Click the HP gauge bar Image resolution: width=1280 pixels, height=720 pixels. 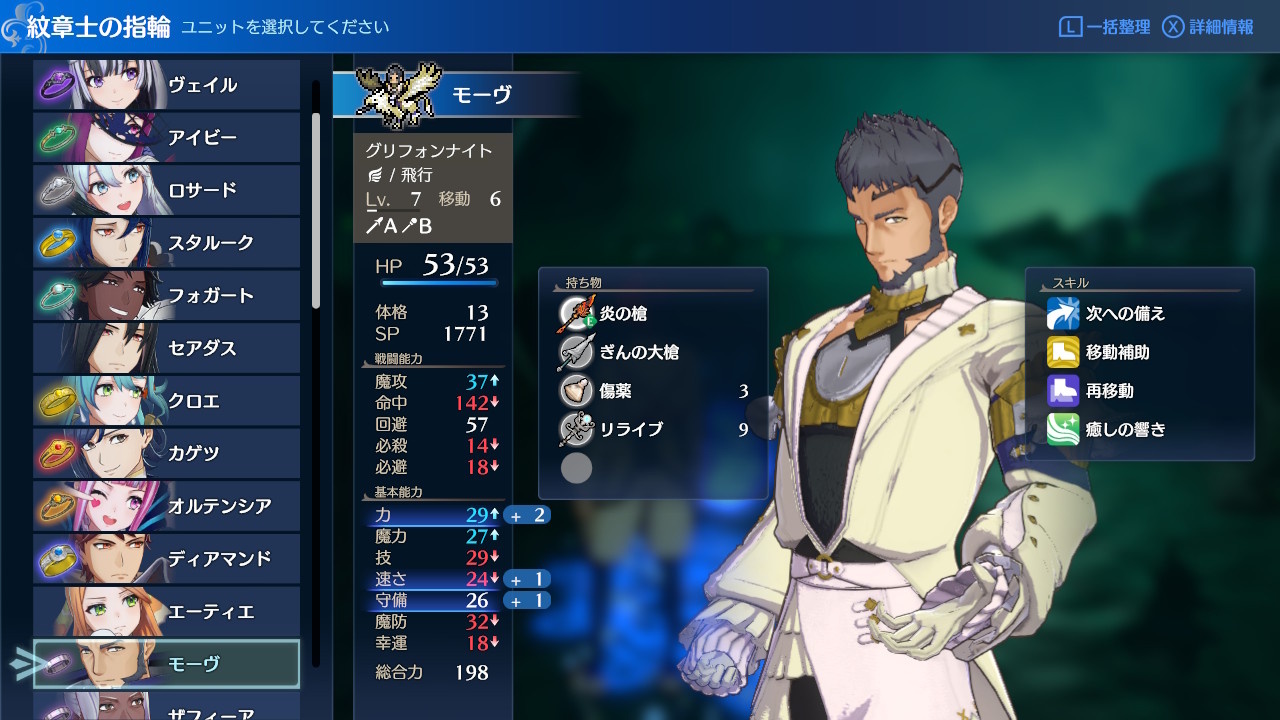(439, 284)
